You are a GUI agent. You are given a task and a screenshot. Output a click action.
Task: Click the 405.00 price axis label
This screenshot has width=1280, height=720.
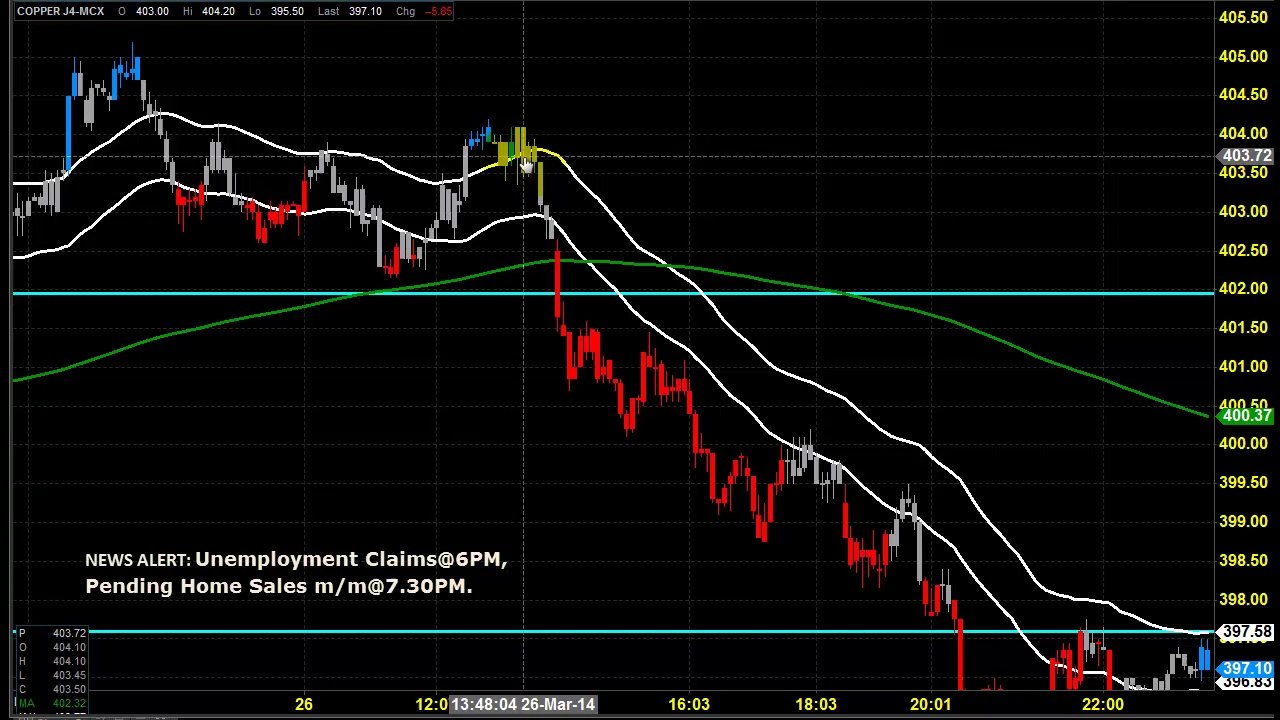pyautogui.click(x=1243, y=56)
